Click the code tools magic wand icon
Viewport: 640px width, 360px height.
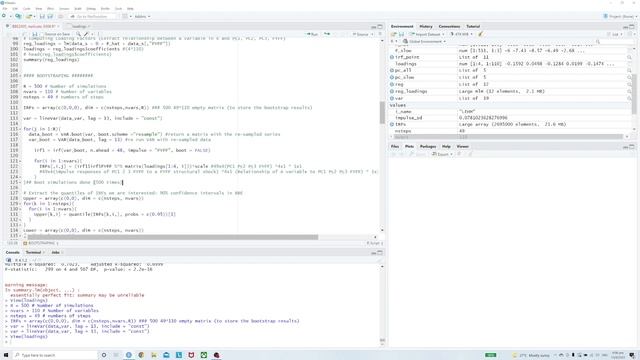tap(86, 34)
